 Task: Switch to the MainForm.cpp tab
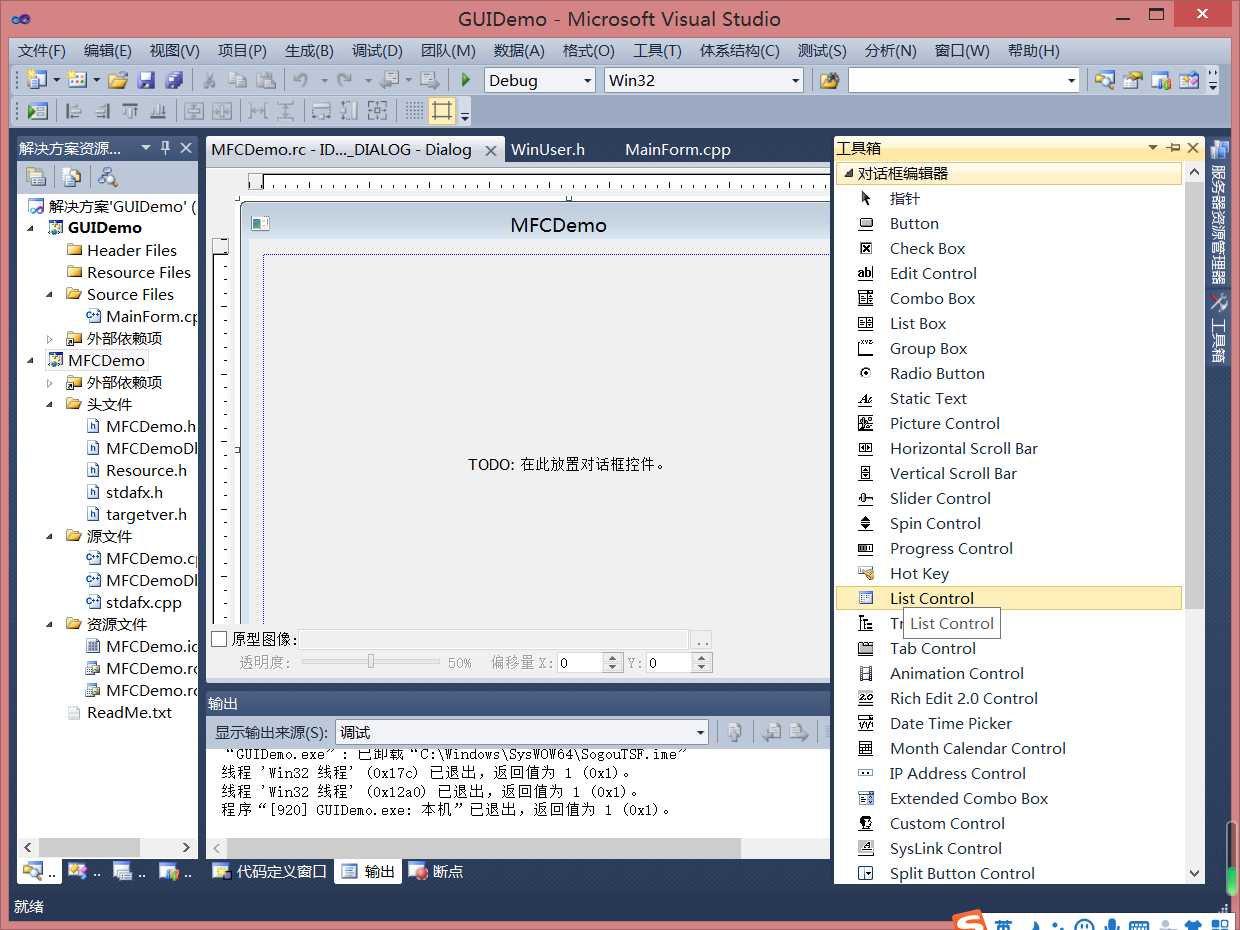[678, 149]
